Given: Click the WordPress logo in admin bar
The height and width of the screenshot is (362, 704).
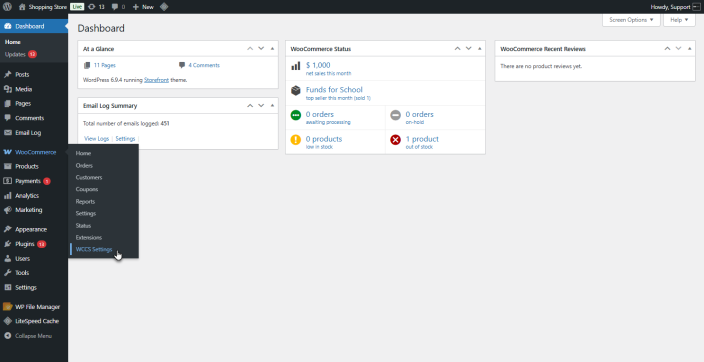Looking at the screenshot, I should (7, 7).
